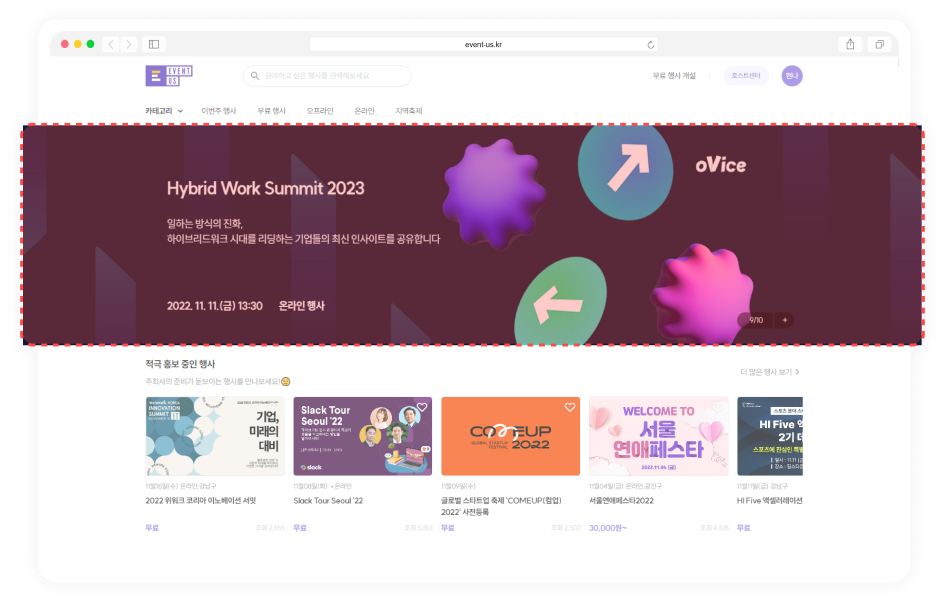The height and width of the screenshot is (602, 945).
Task: Open the COMEUP 2022 thumbnail
Action: coord(510,436)
